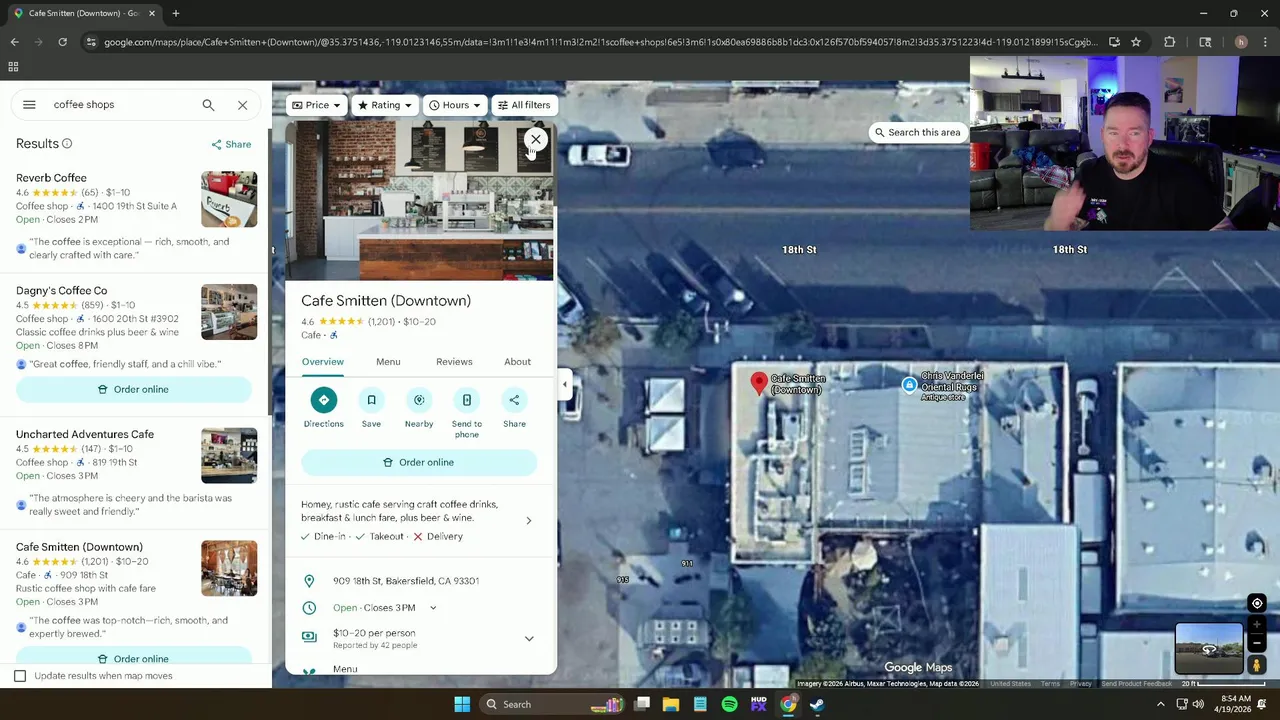Reload the page in Chrome
This screenshot has width=1280, height=720.
62,42
